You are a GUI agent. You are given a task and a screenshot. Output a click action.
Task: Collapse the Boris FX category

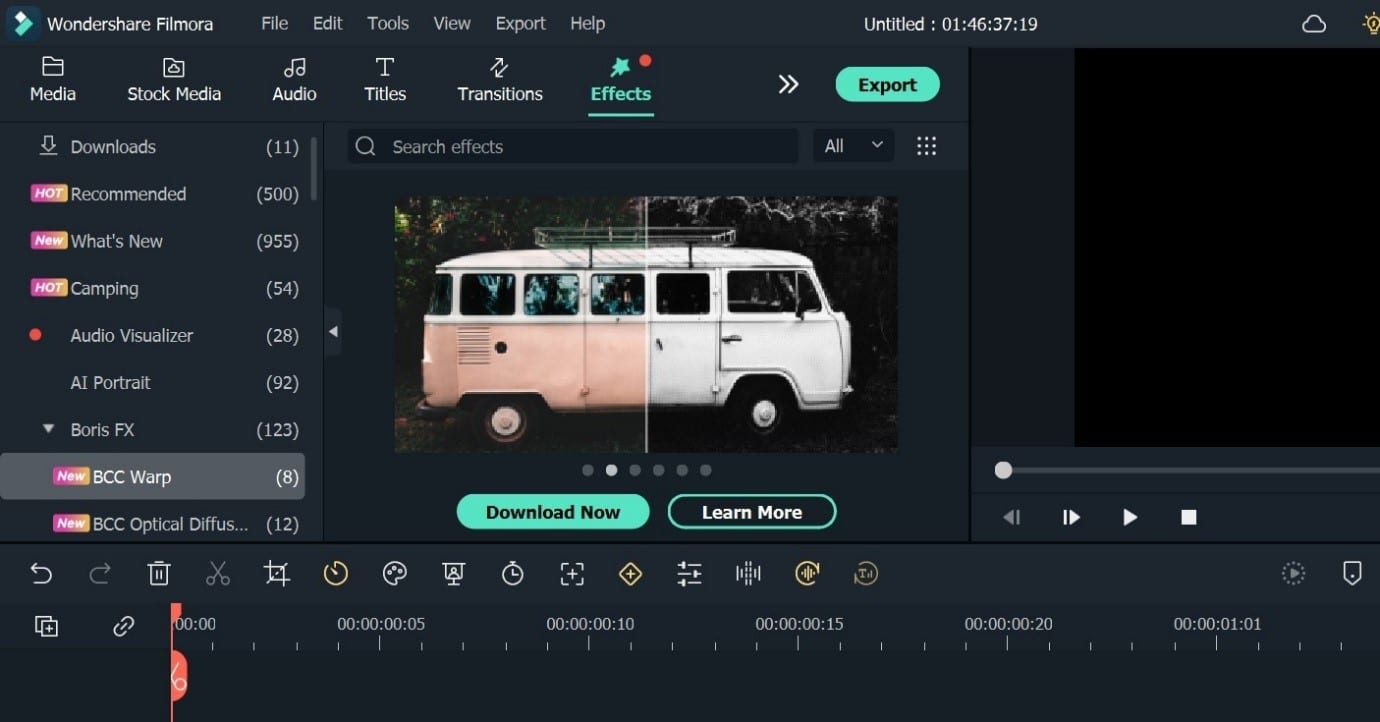click(48, 429)
